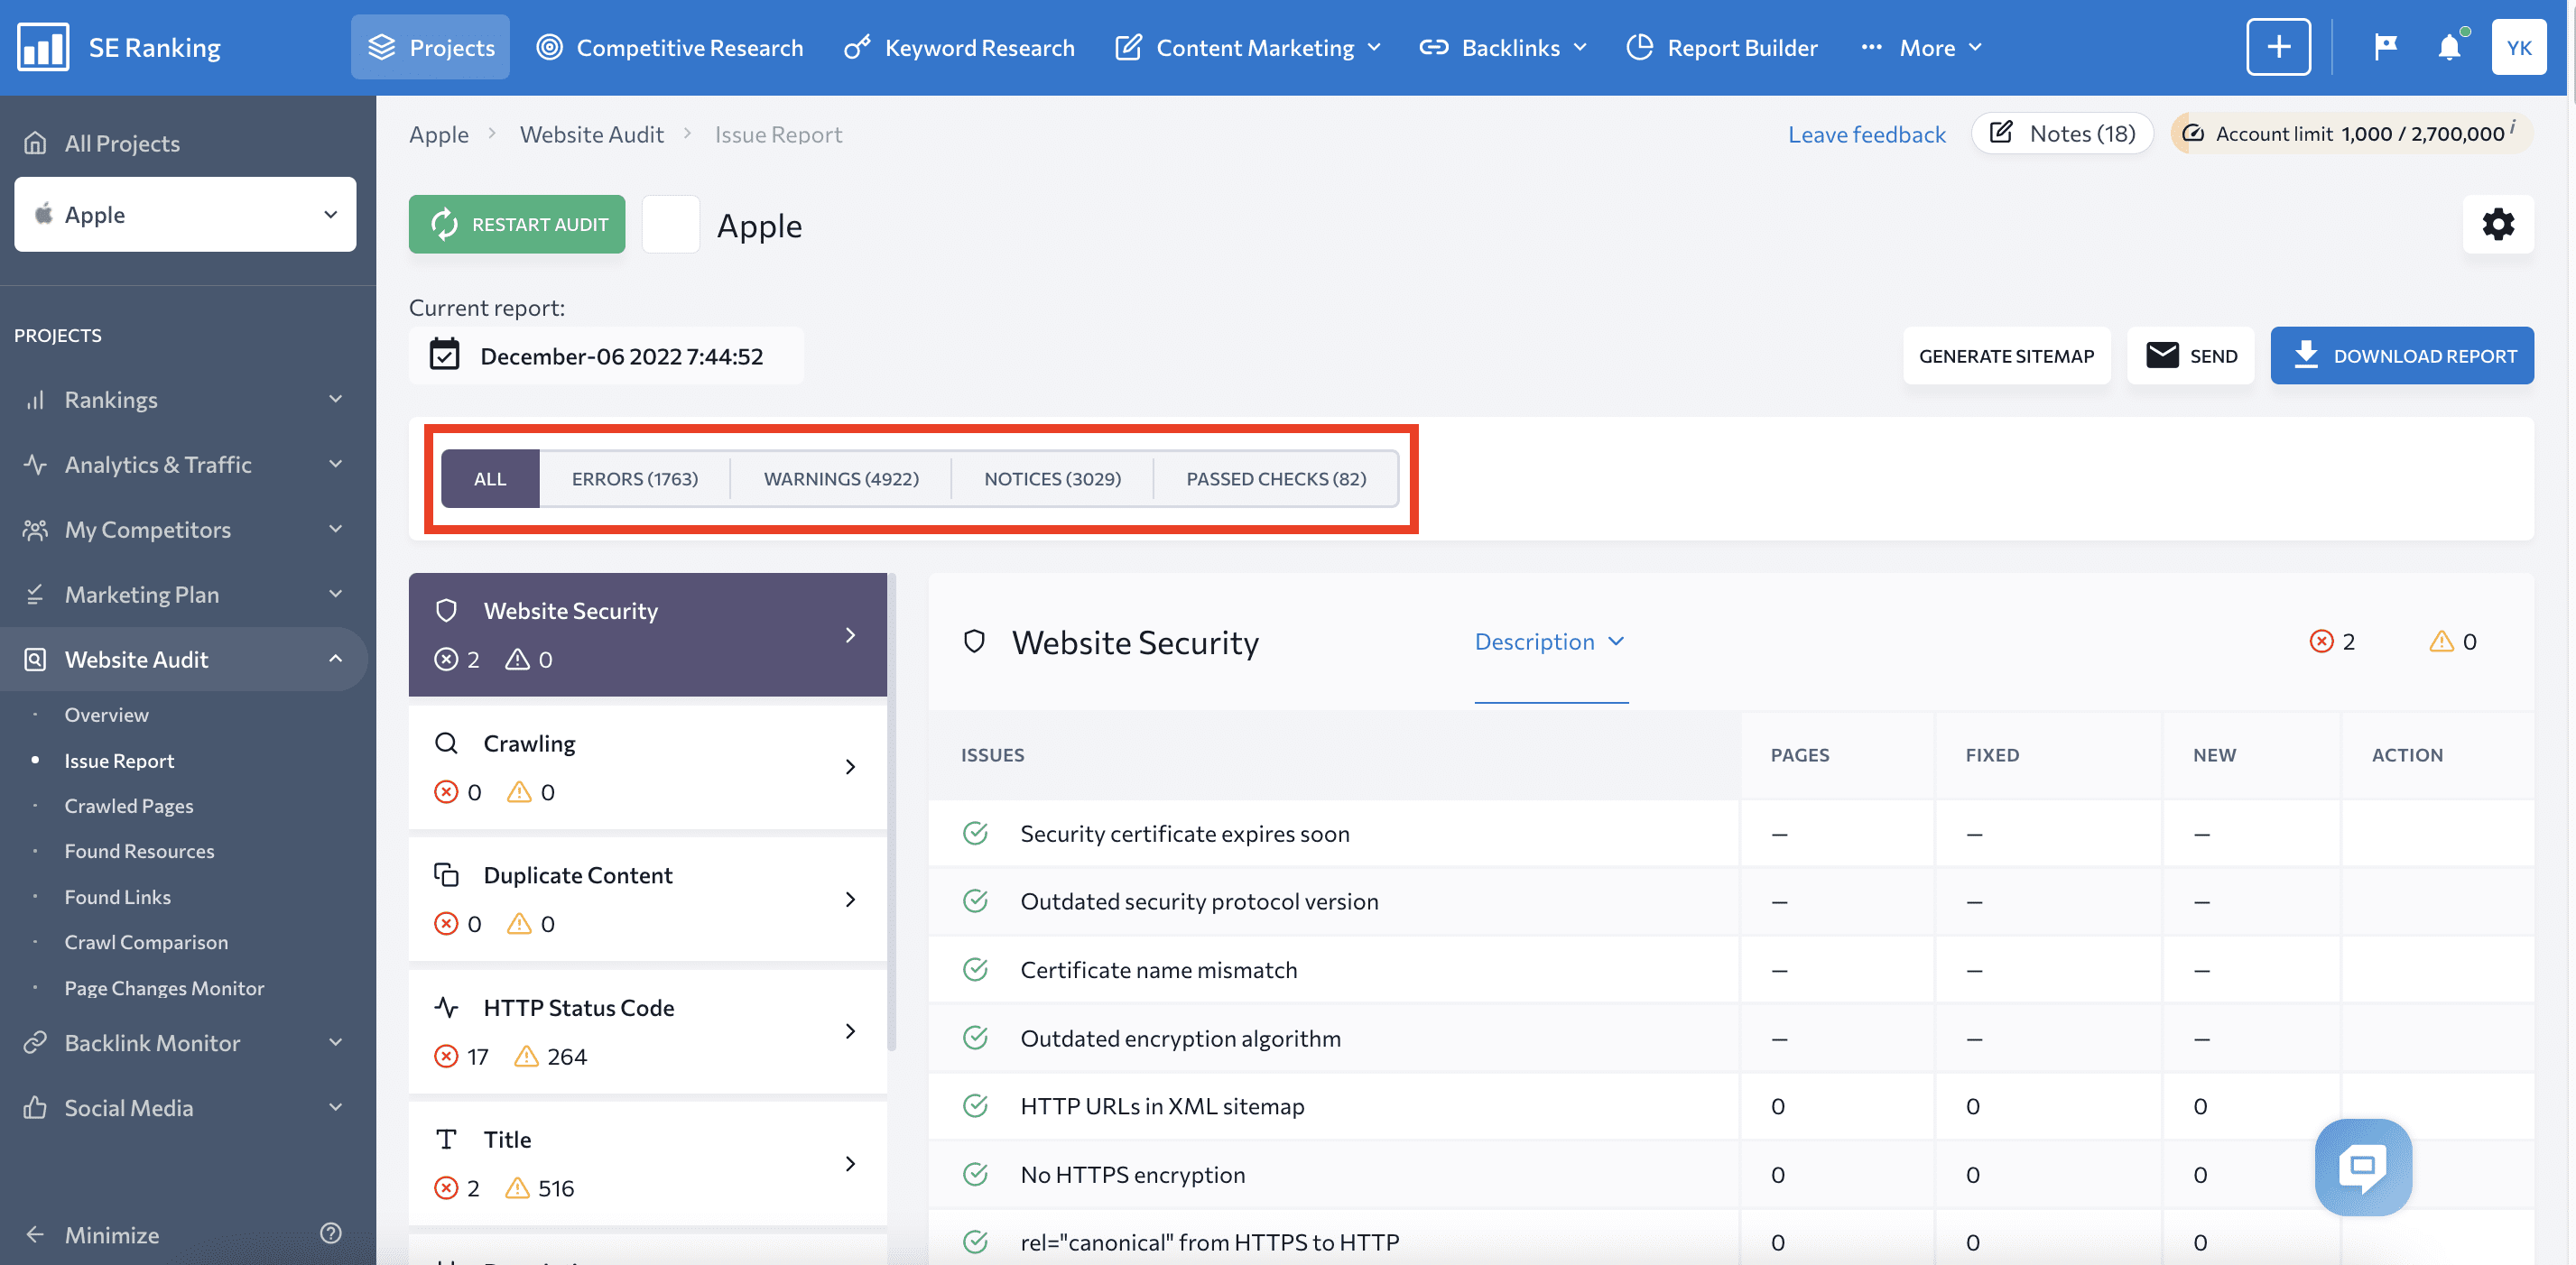Expand the Content Marketing dropdown
The image size is (2576, 1265).
point(1248,47)
